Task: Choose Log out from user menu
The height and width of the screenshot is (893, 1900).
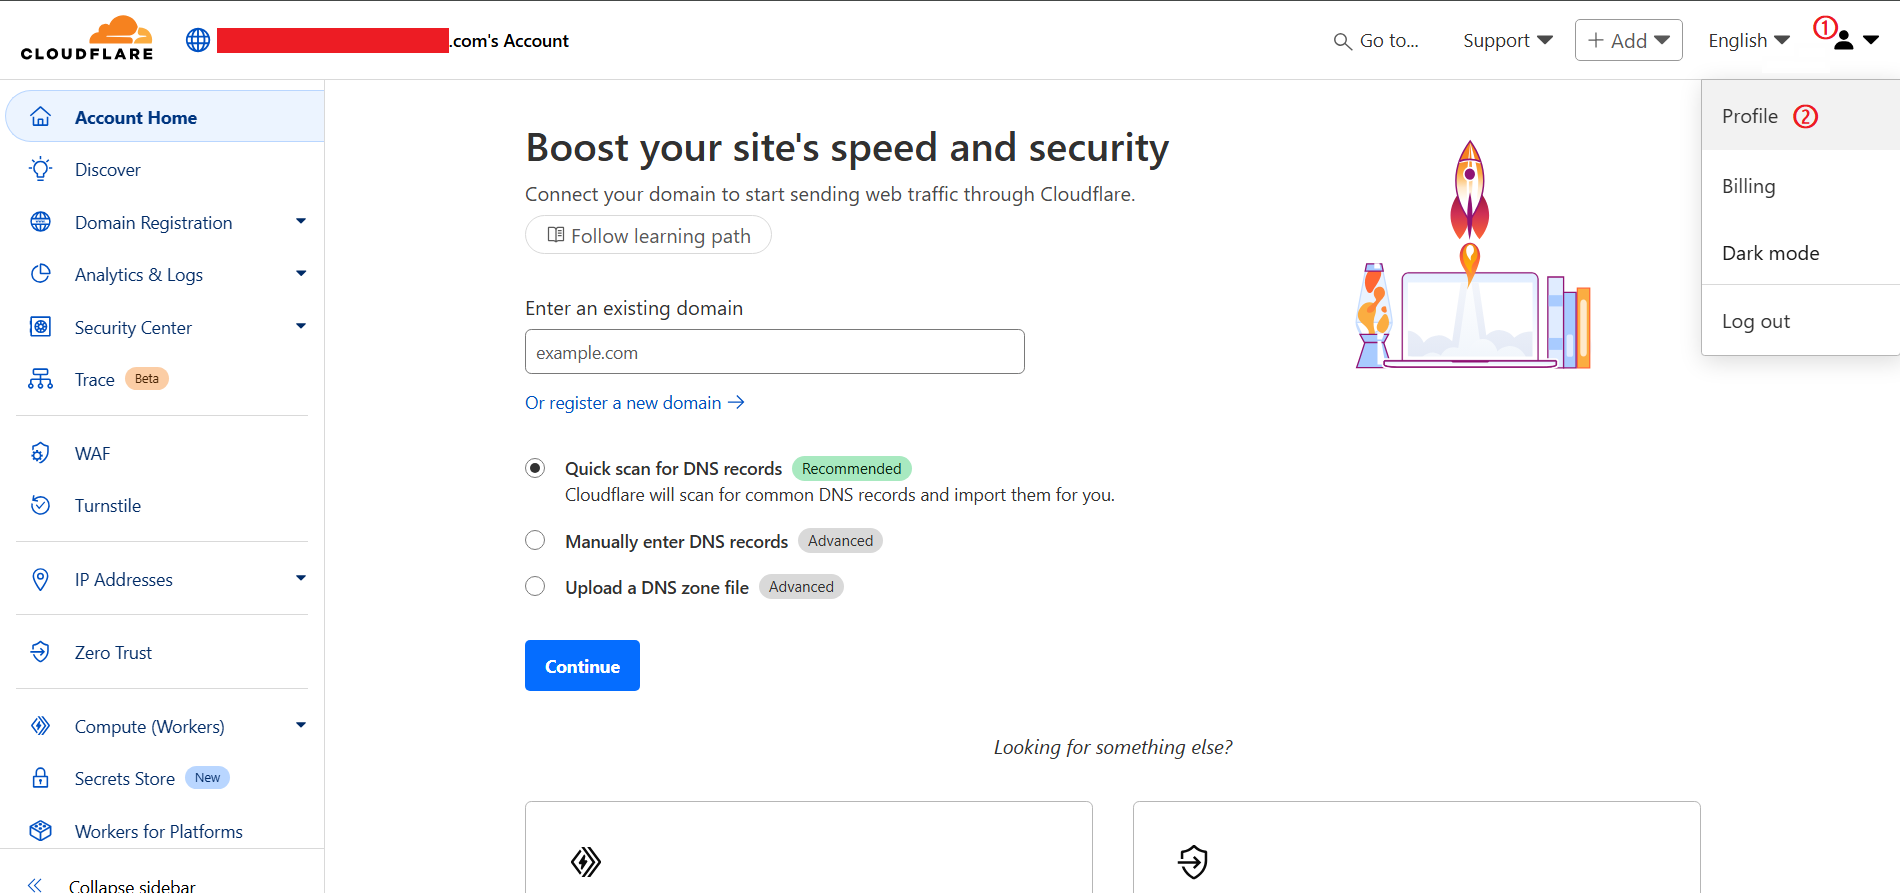Action: click(x=1800, y=321)
